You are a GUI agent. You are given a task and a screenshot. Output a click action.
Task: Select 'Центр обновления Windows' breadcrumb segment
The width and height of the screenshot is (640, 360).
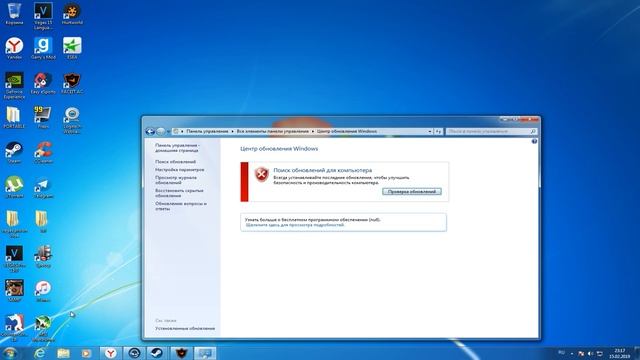pos(347,131)
